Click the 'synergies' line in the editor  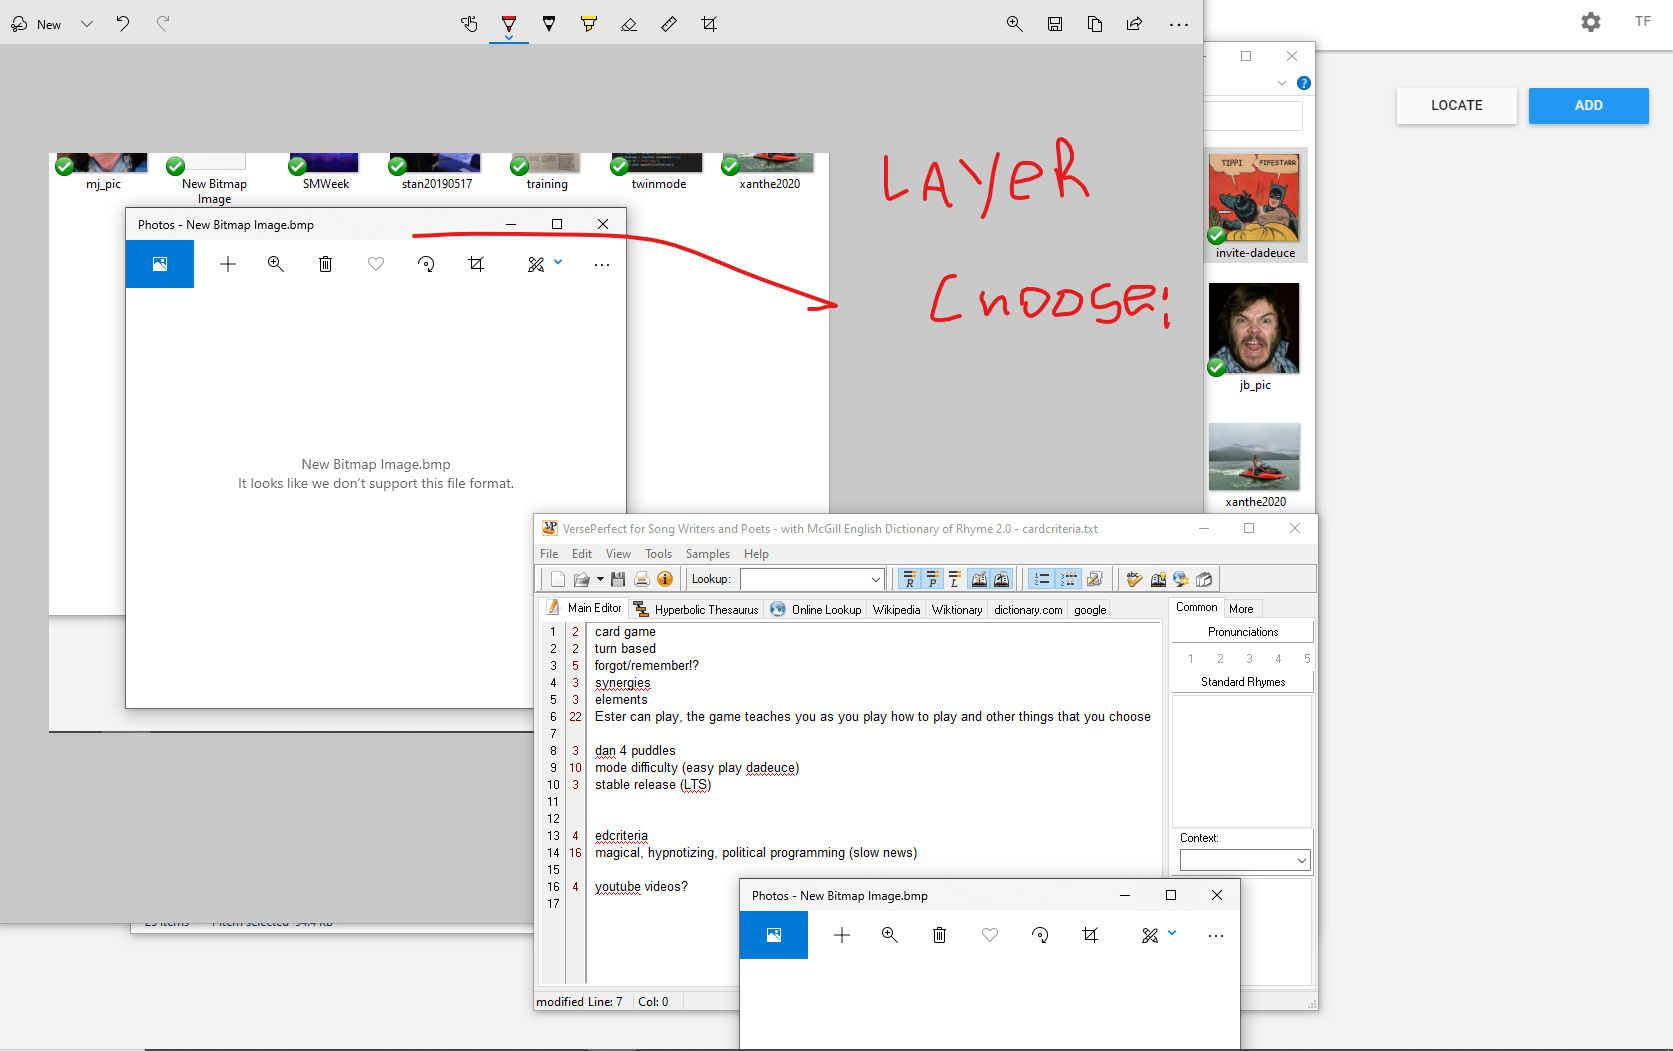click(x=622, y=683)
